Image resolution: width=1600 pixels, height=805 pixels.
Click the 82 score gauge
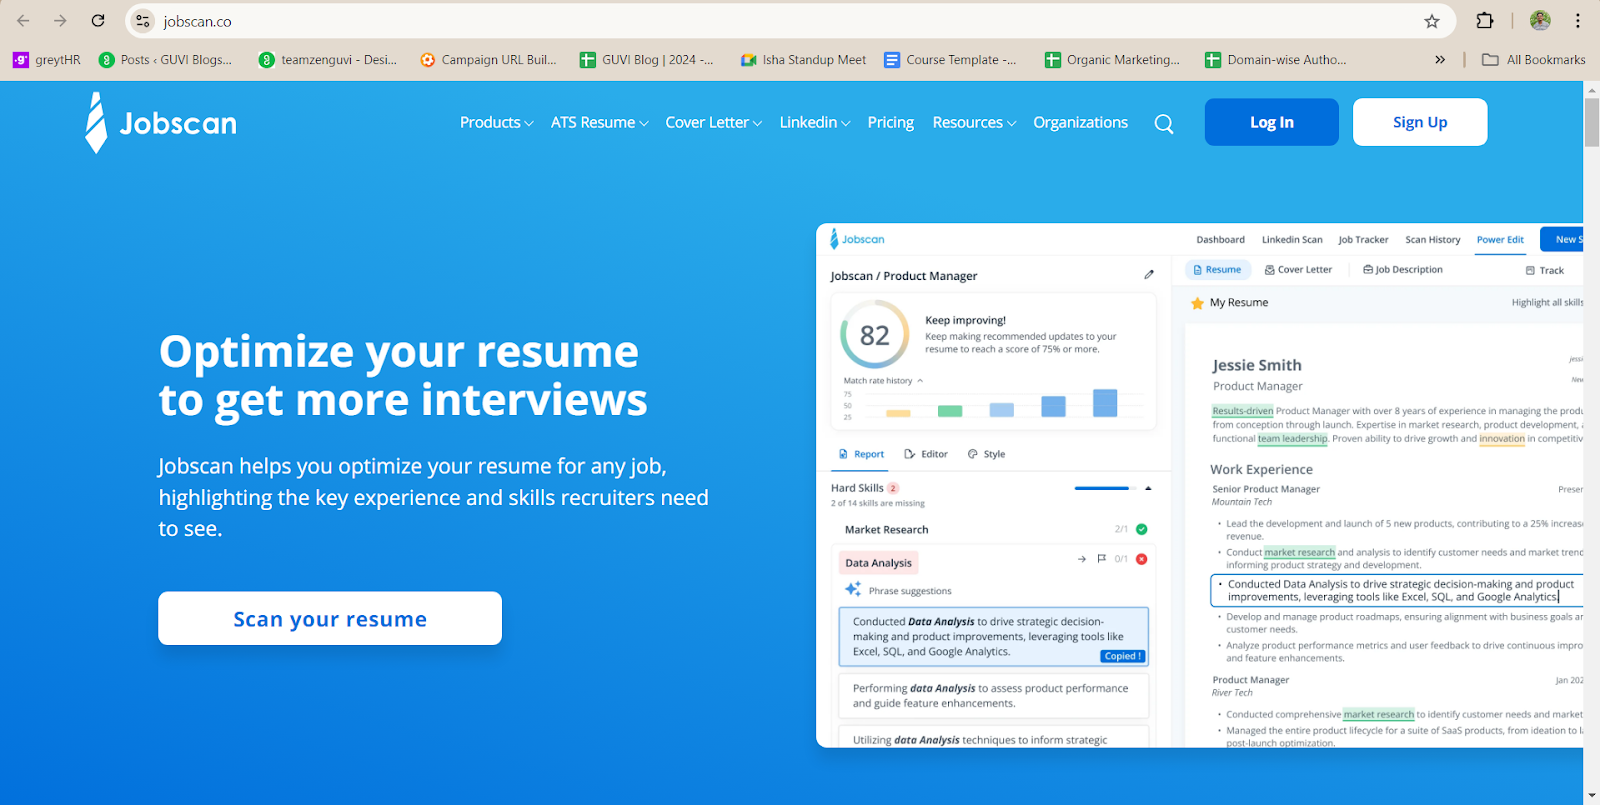[x=875, y=335]
